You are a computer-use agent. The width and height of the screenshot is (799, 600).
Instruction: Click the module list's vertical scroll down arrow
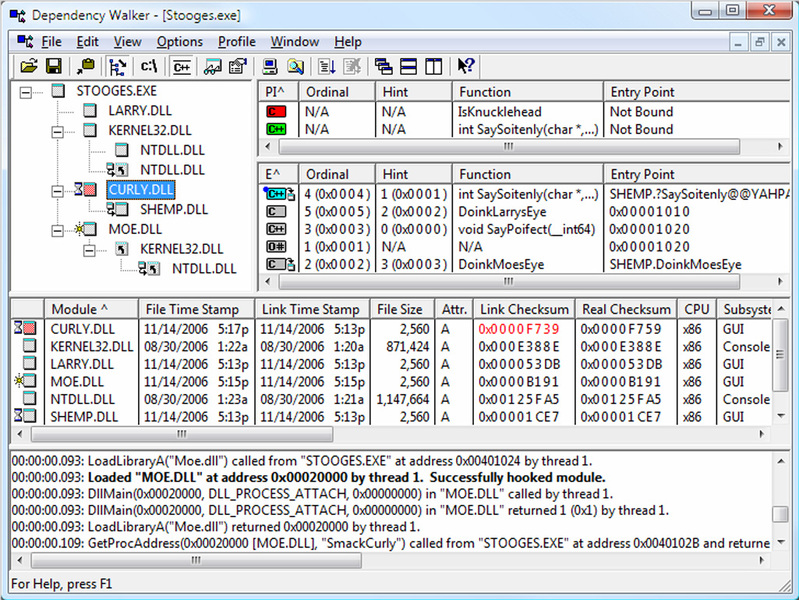click(x=780, y=416)
